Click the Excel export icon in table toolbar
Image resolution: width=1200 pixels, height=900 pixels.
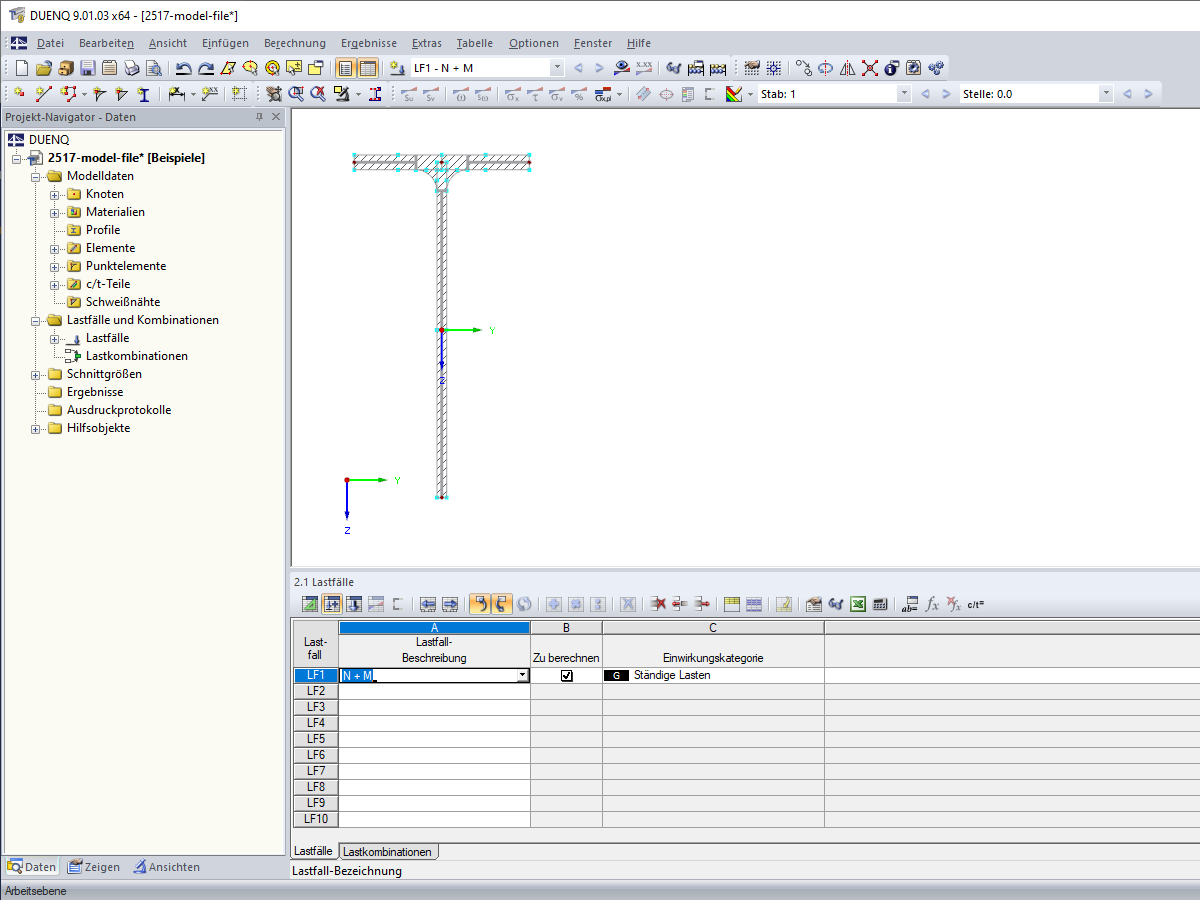pyautogui.click(x=858, y=604)
